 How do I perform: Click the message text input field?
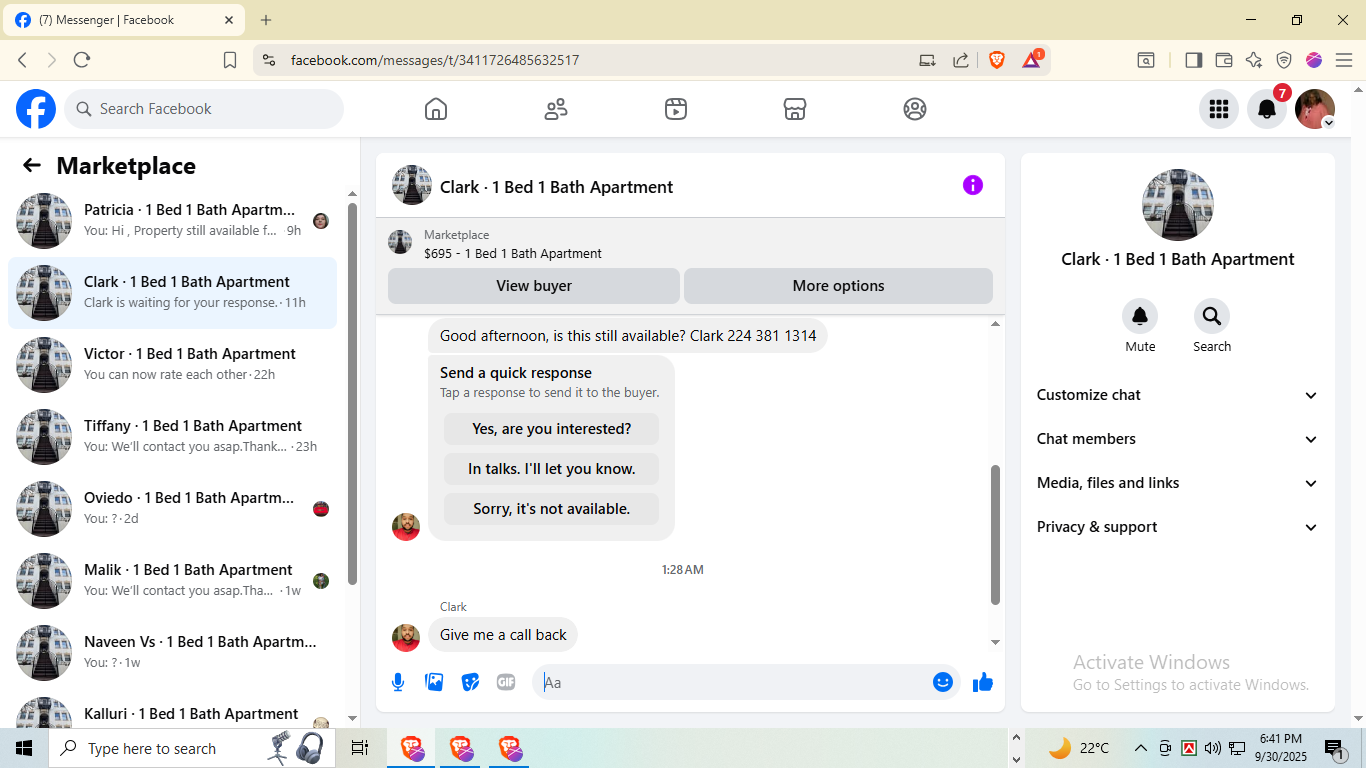735,682
